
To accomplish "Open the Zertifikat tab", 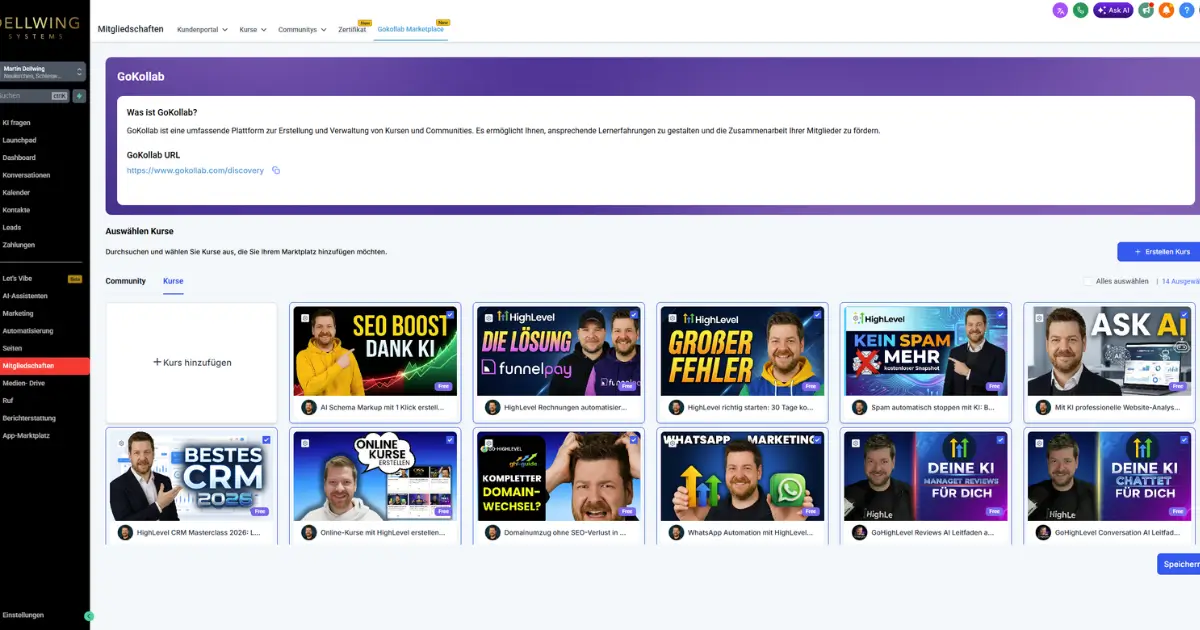I will pyautogui.click(x=351, y=30).
